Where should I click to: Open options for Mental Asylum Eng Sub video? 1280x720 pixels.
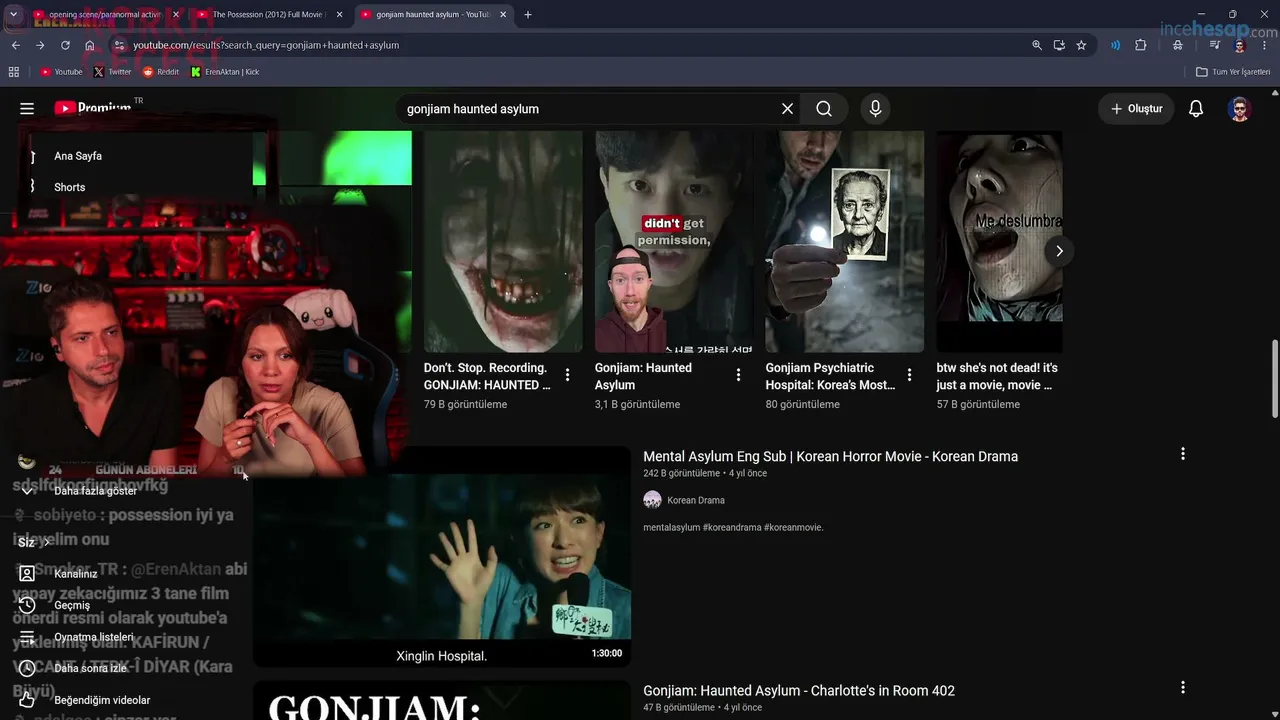(1183, 454)
